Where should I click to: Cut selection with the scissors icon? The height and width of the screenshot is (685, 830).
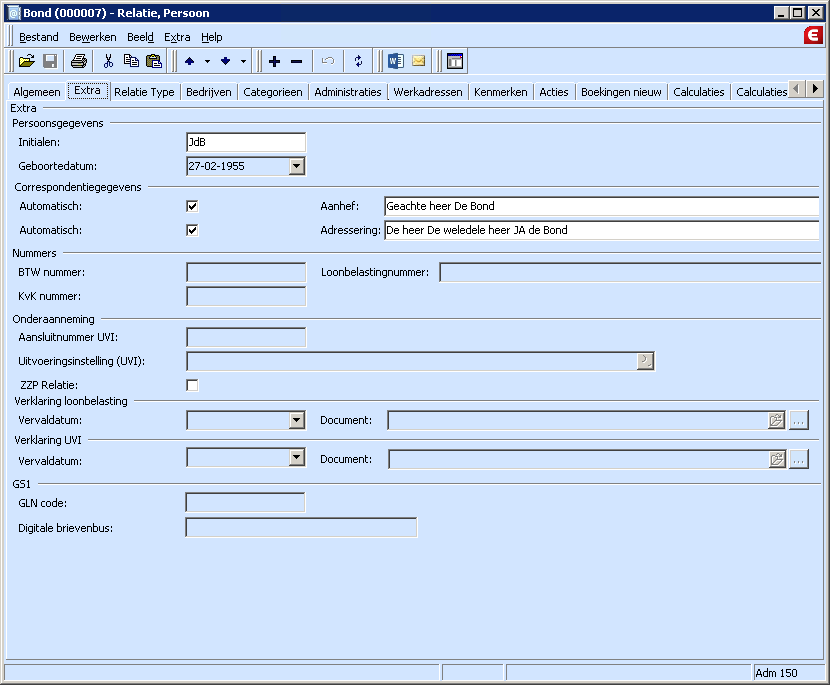[x=108, y=61]
